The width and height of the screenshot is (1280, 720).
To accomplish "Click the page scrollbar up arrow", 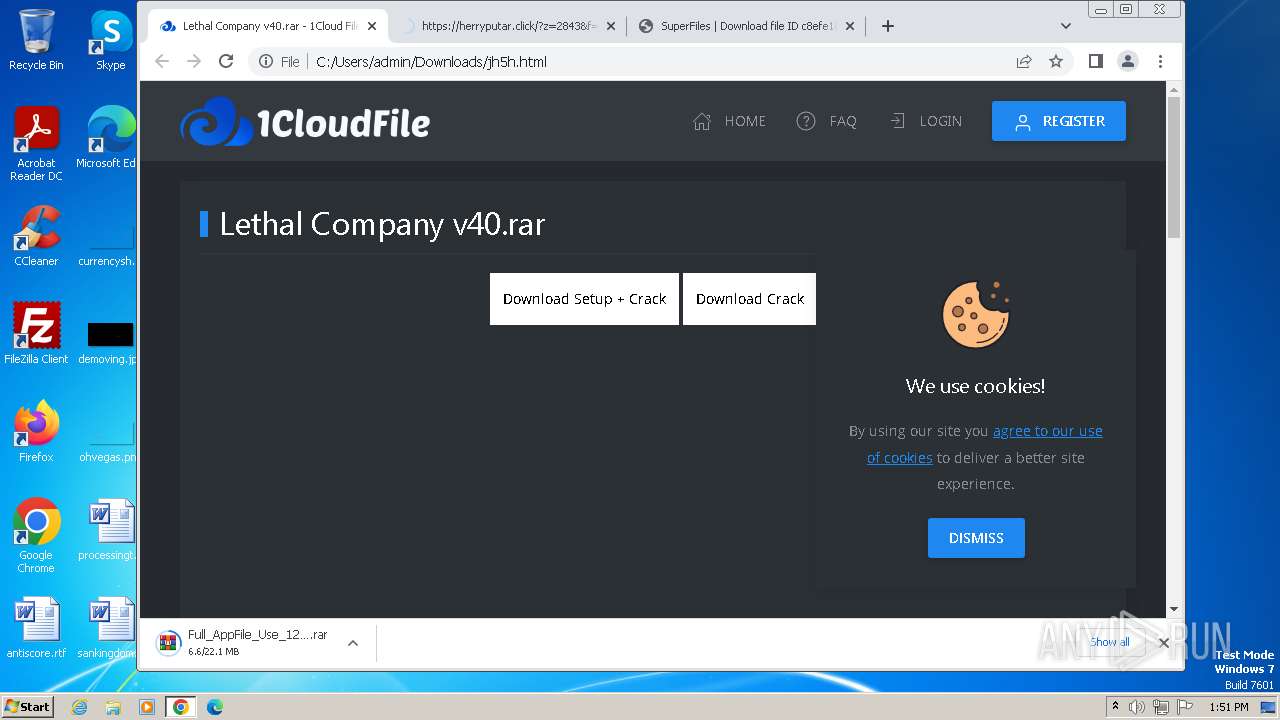I will point(1174,89).
